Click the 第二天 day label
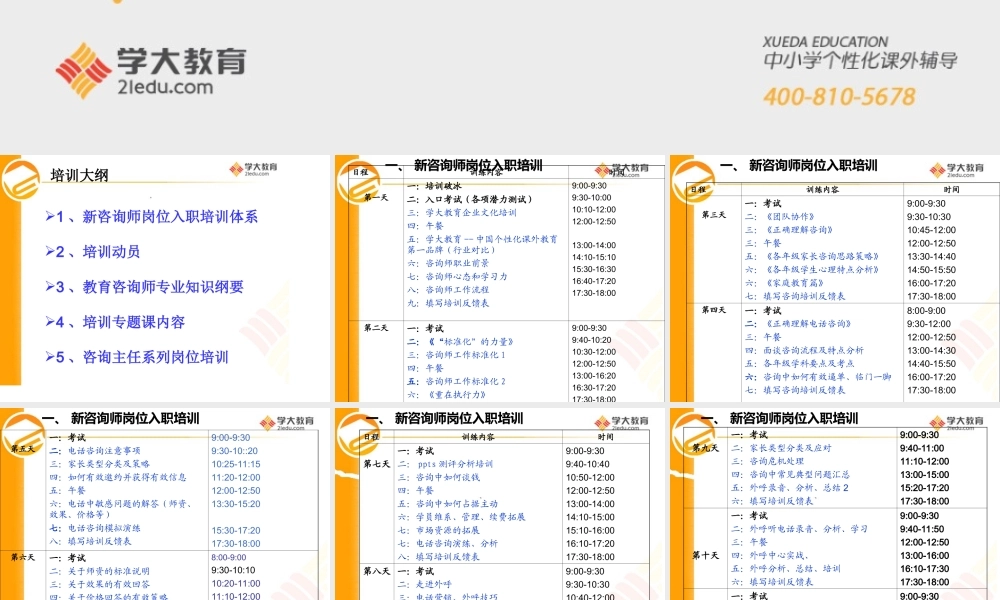Viewport: 1000px width, 600px height. click(x=376, y=328)
